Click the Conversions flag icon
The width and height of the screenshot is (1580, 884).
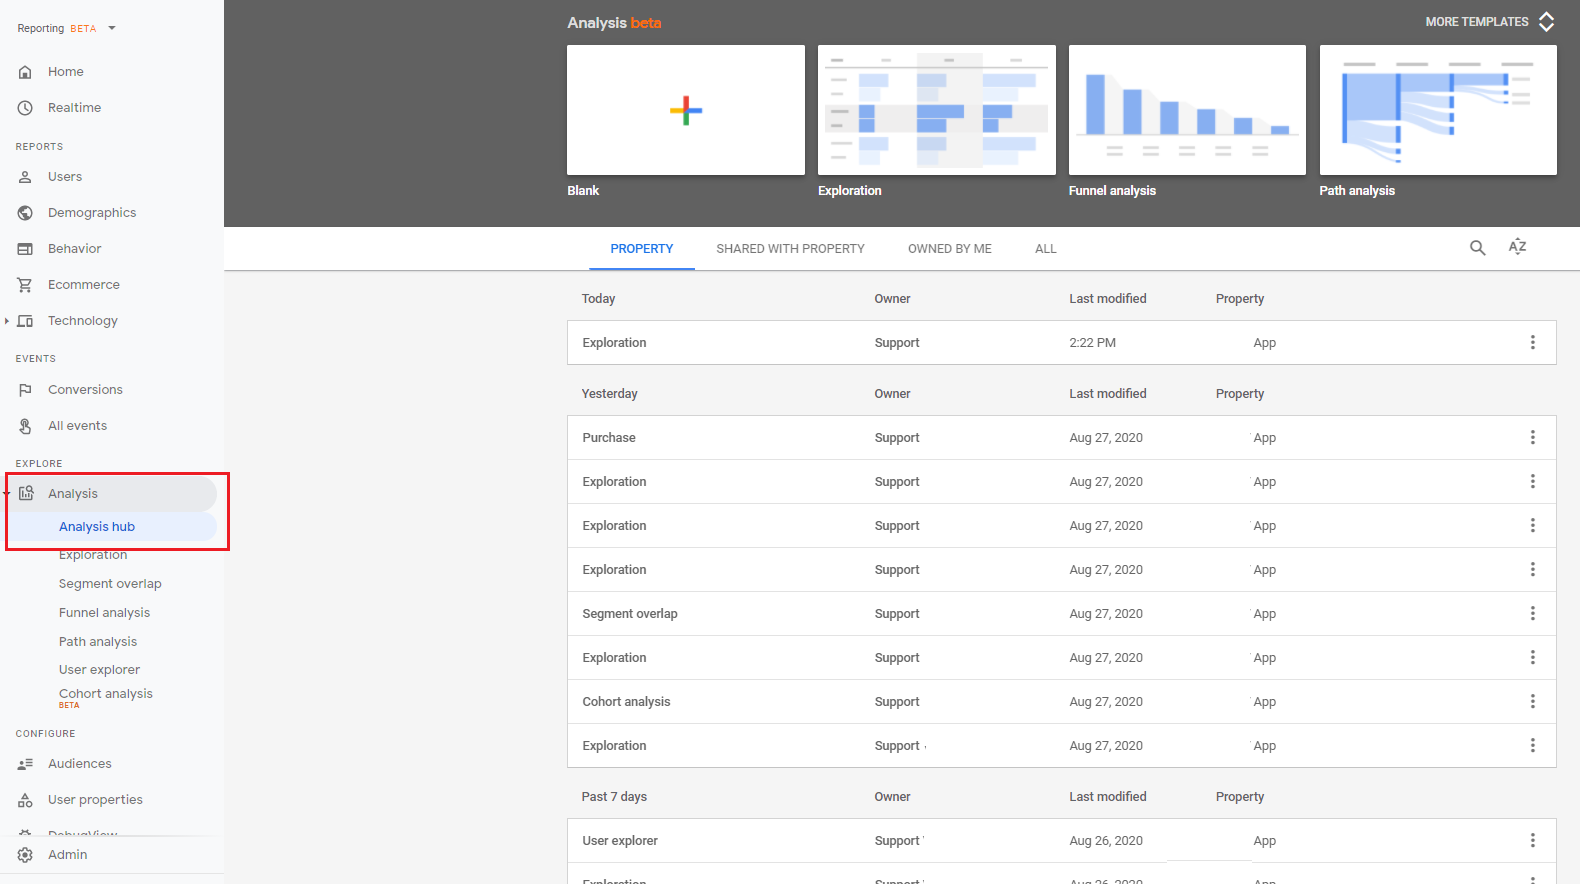click(25, 390)
